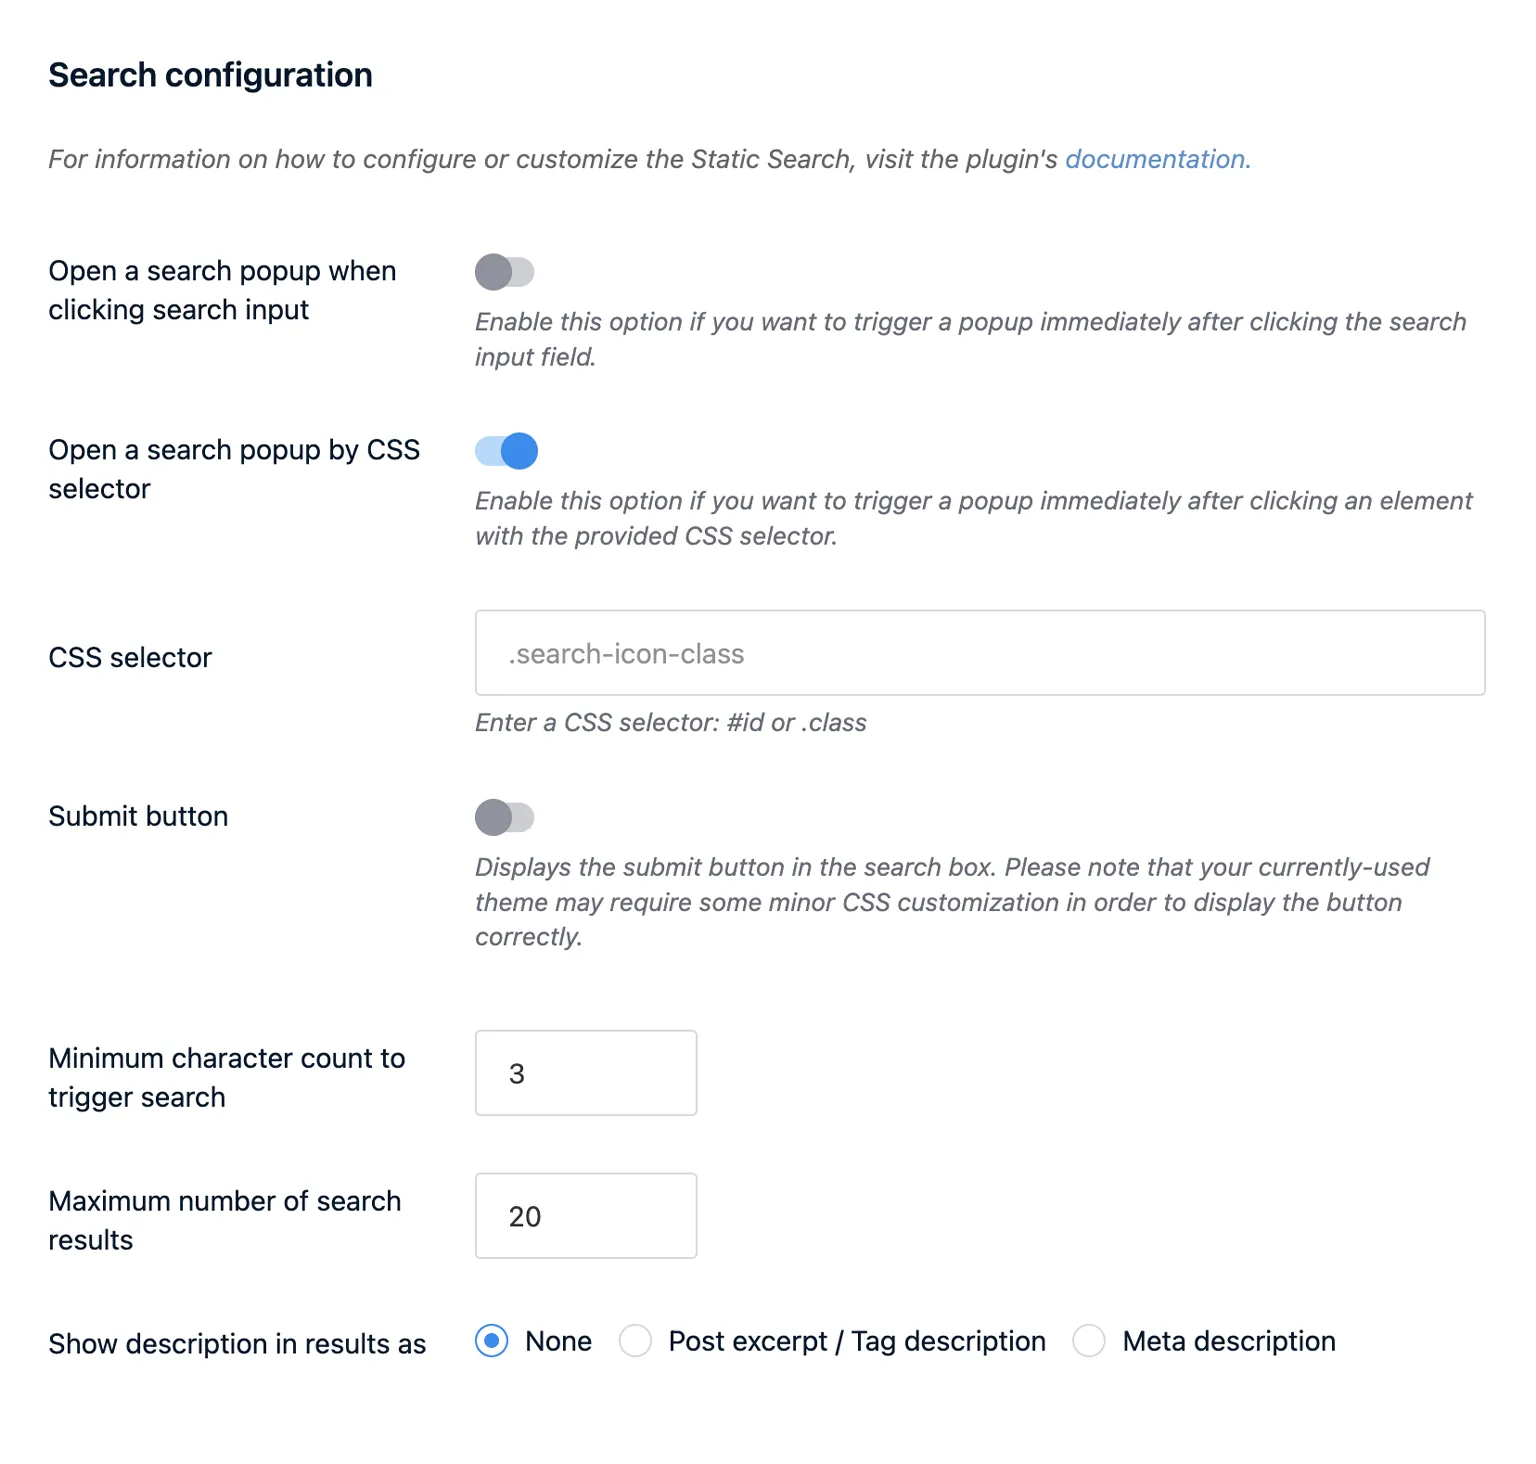Choose Meta description for search results

click(x=1088, y=1341)
